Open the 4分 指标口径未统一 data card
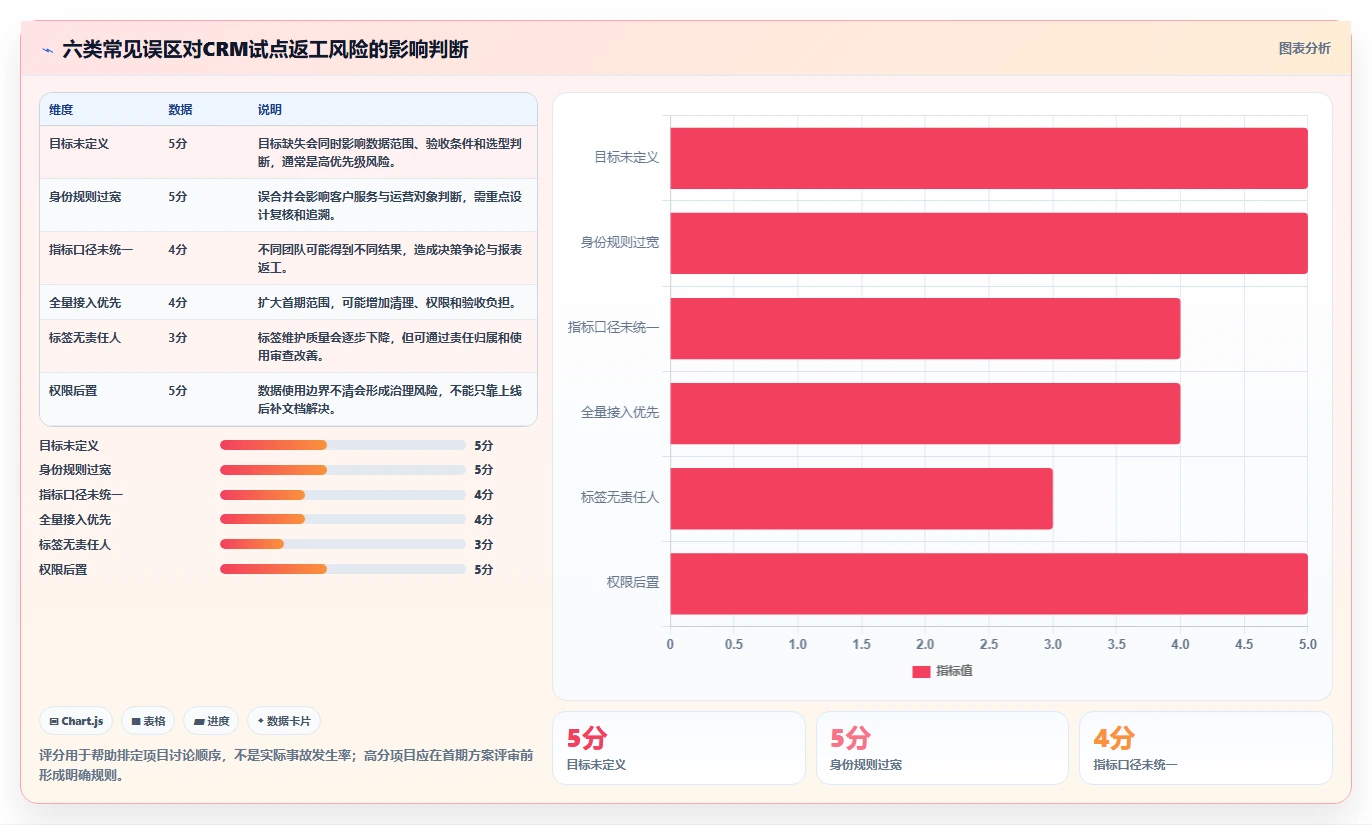Viewport: 1372px width, 825px height. tap(1206, 748)
